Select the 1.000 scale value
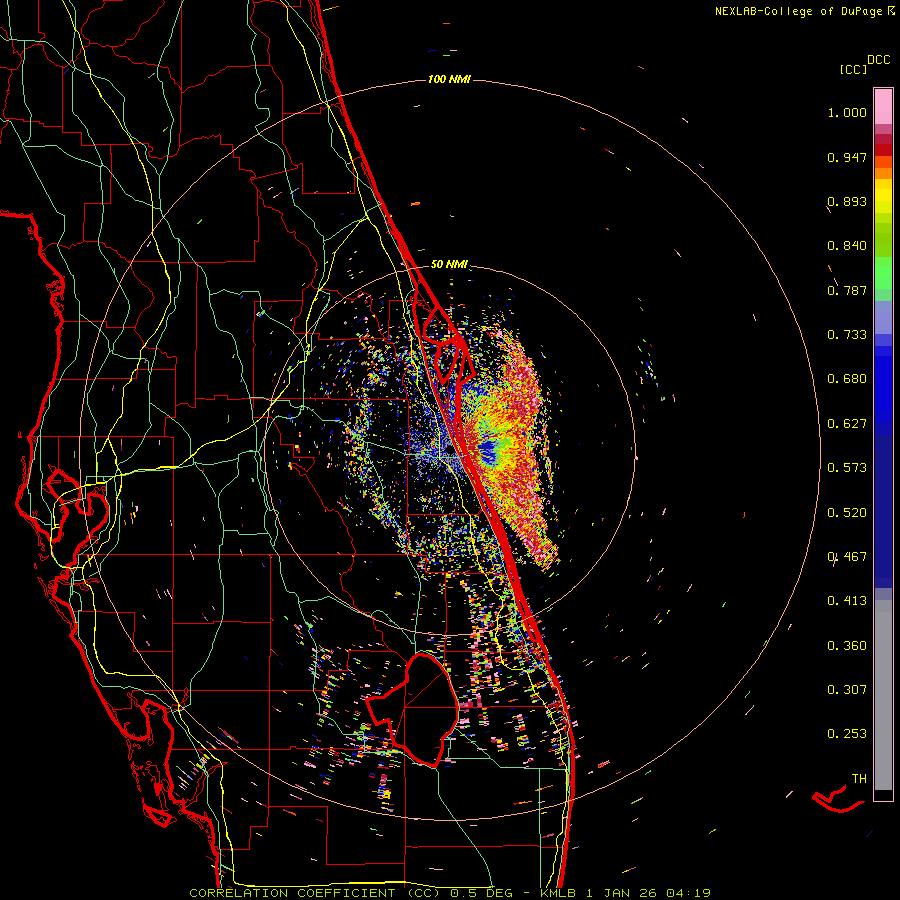Viewport: 900px width, 900px height. tap(847, 112)
